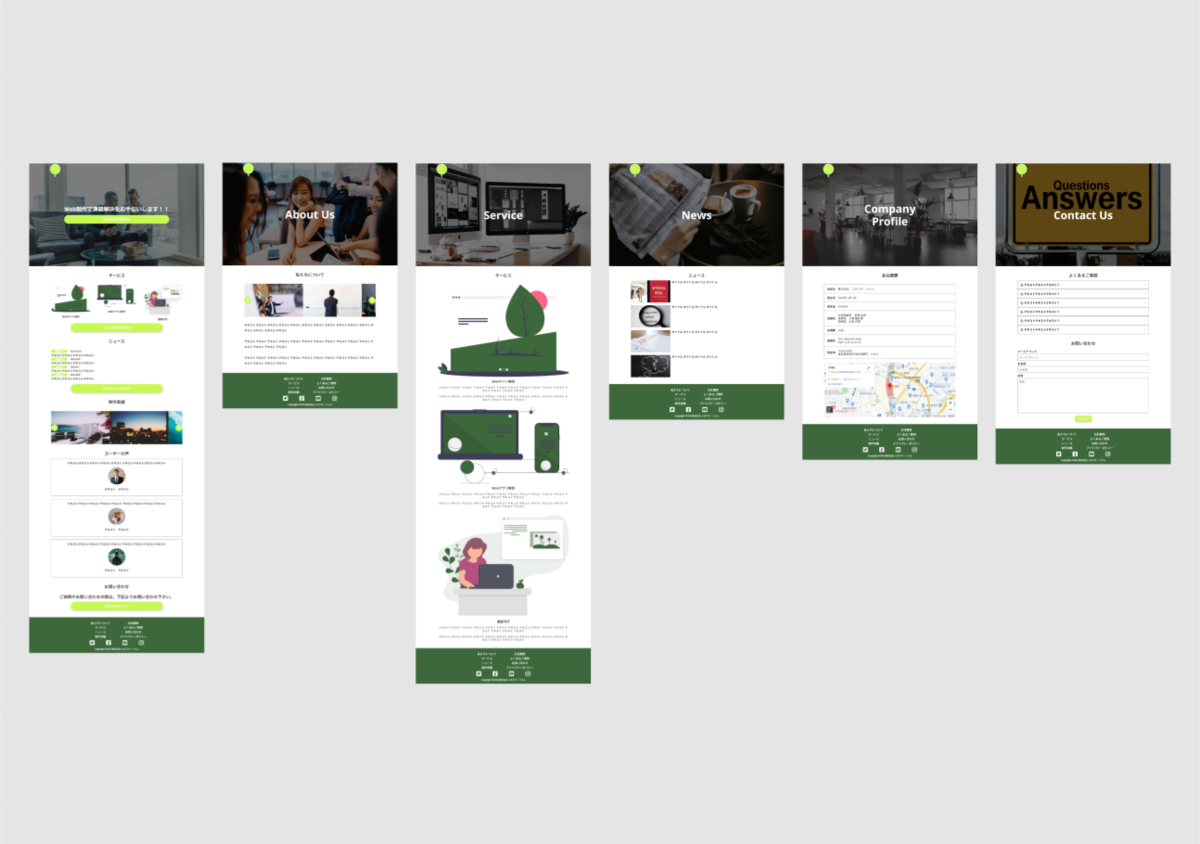Screen dimensions: 1200x844
Task: Click the Facebook icon in the News page footer
Action: (688, 410)
